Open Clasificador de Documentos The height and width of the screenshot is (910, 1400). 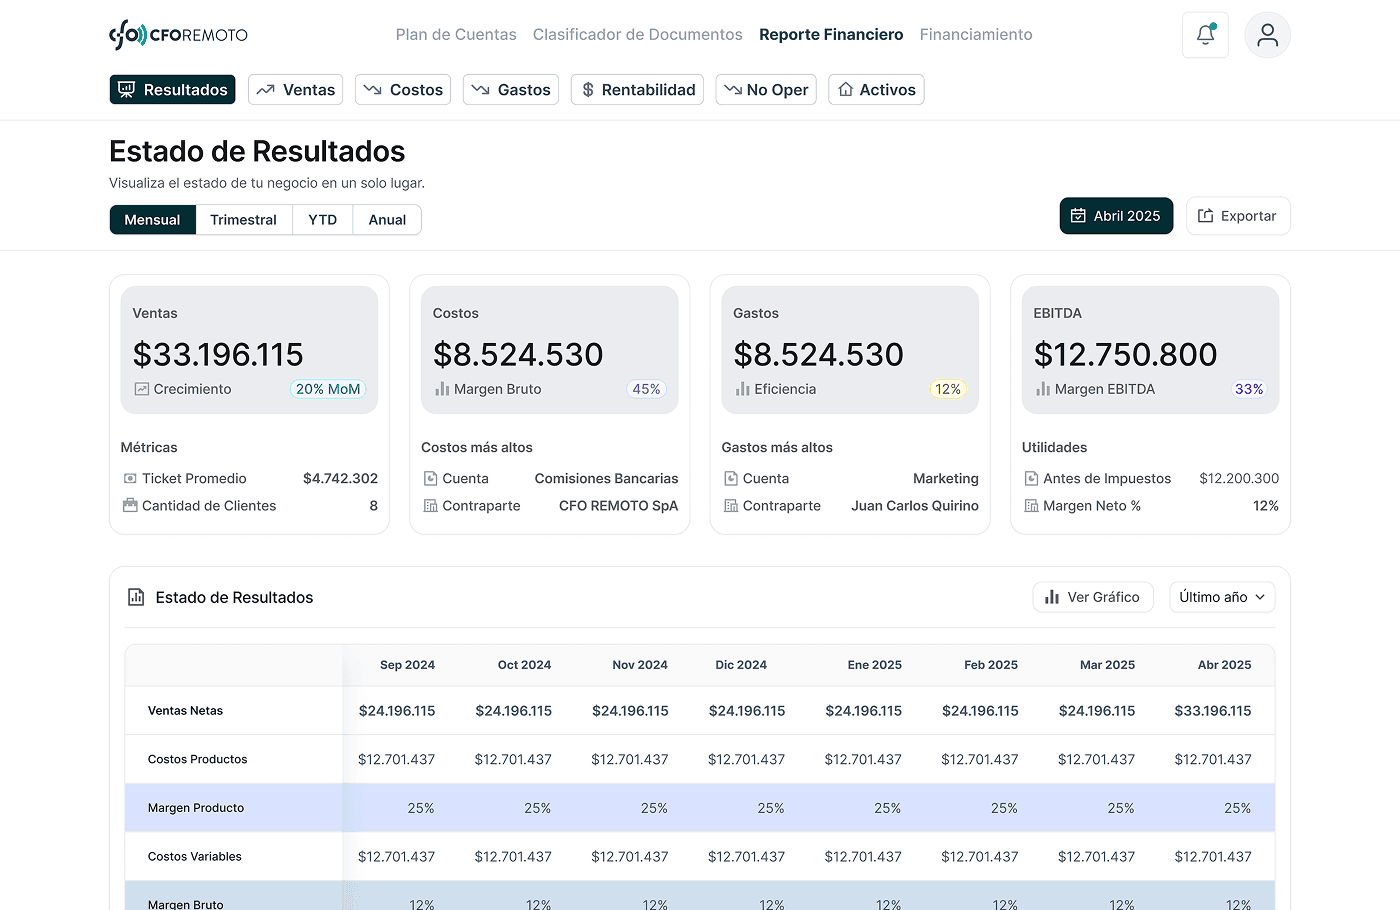click(637, 34)
